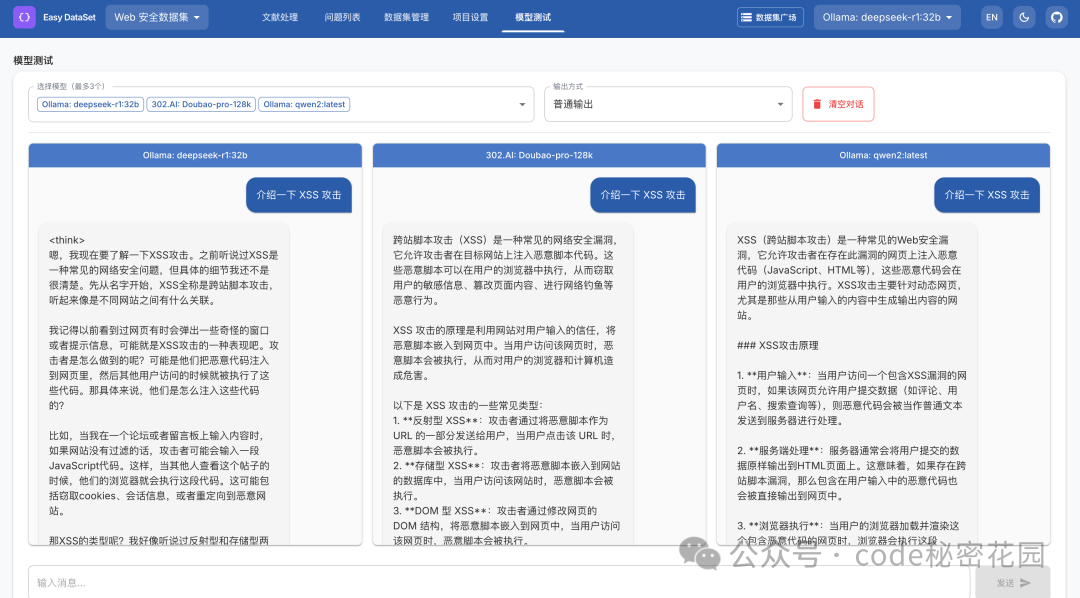This screenshot has width=1080, height=598.
Task: Click the Ollama: deepseek-r1:32b chat panel header
Action: (x=195, y=155)
